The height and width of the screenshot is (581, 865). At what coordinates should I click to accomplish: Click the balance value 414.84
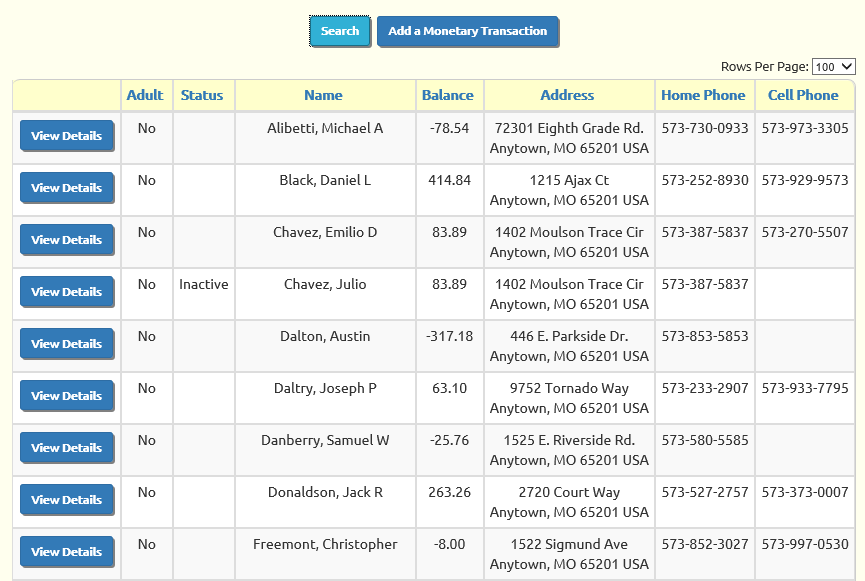(450, 180)
